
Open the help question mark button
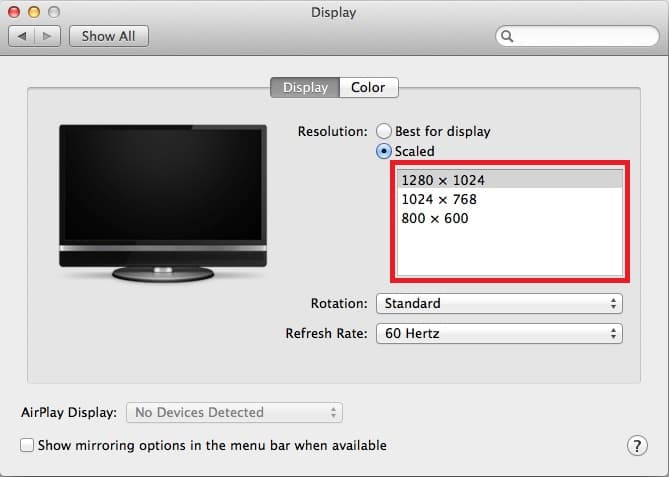[636, 446]
